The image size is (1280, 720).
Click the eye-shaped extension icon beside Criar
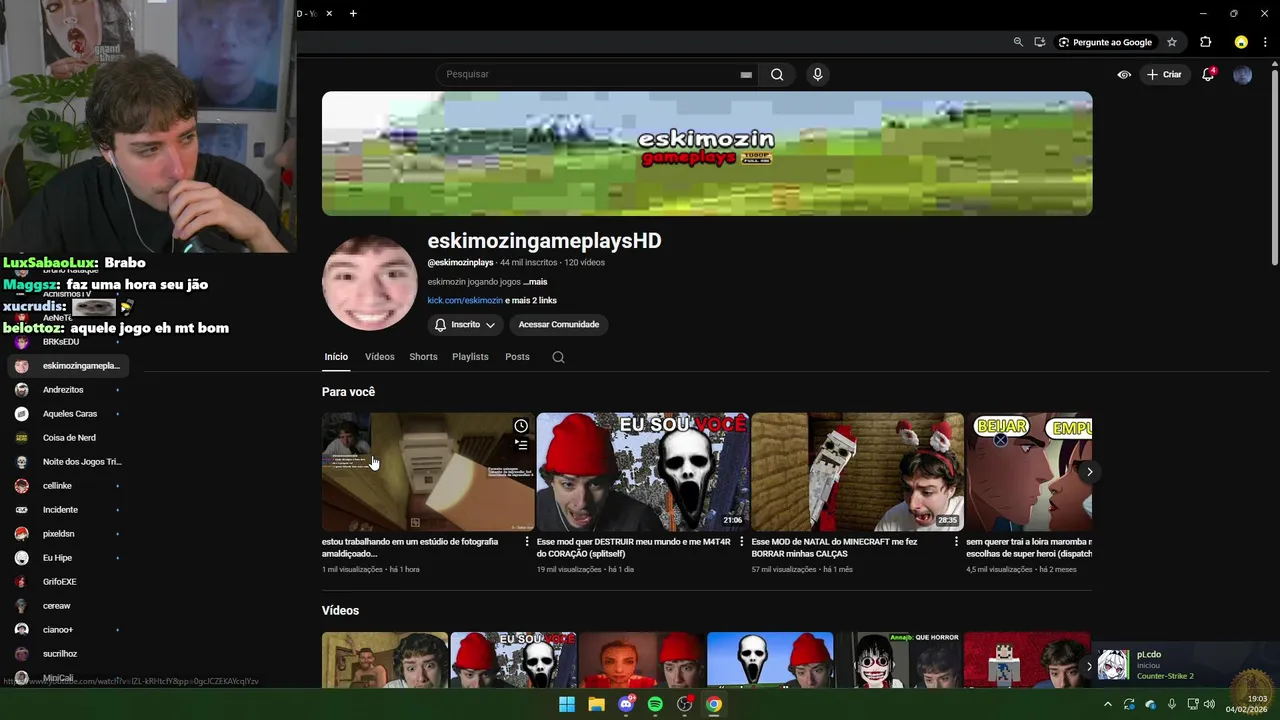pos(1124,75)
